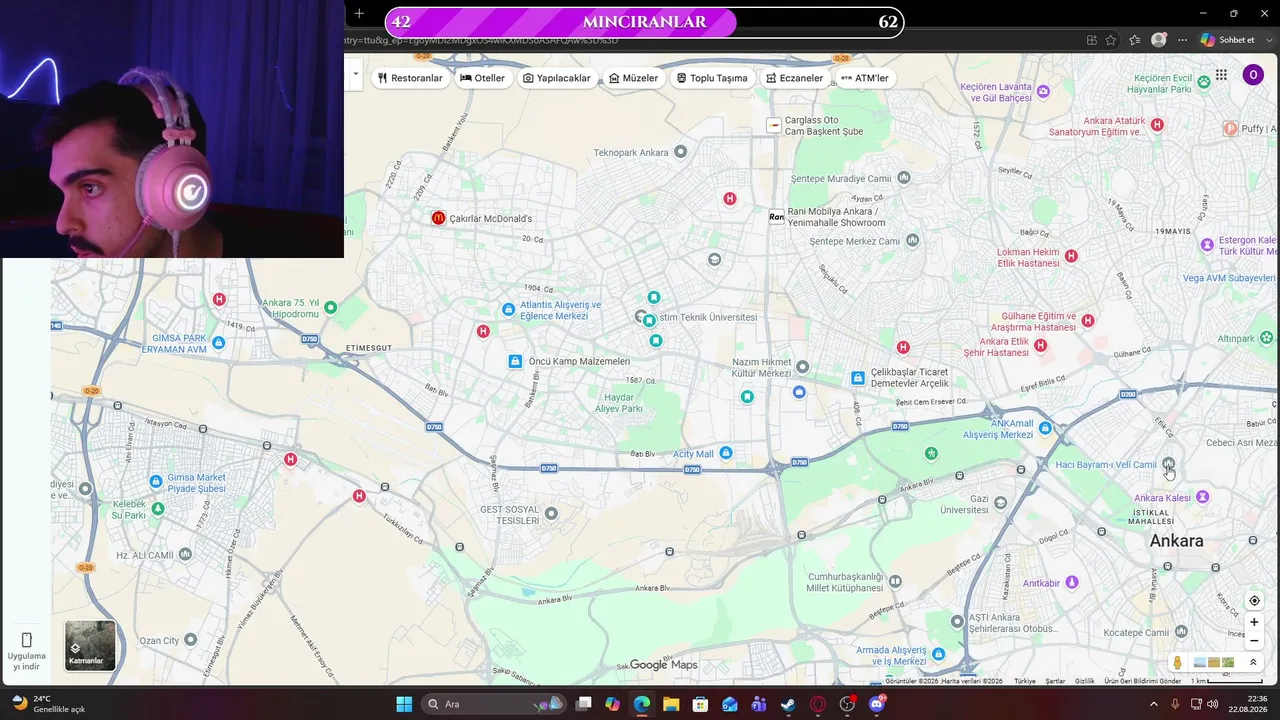Click the ETİMESGUT district label
This screenshot has width=1280, height=720.
click(x=369, y=348)
